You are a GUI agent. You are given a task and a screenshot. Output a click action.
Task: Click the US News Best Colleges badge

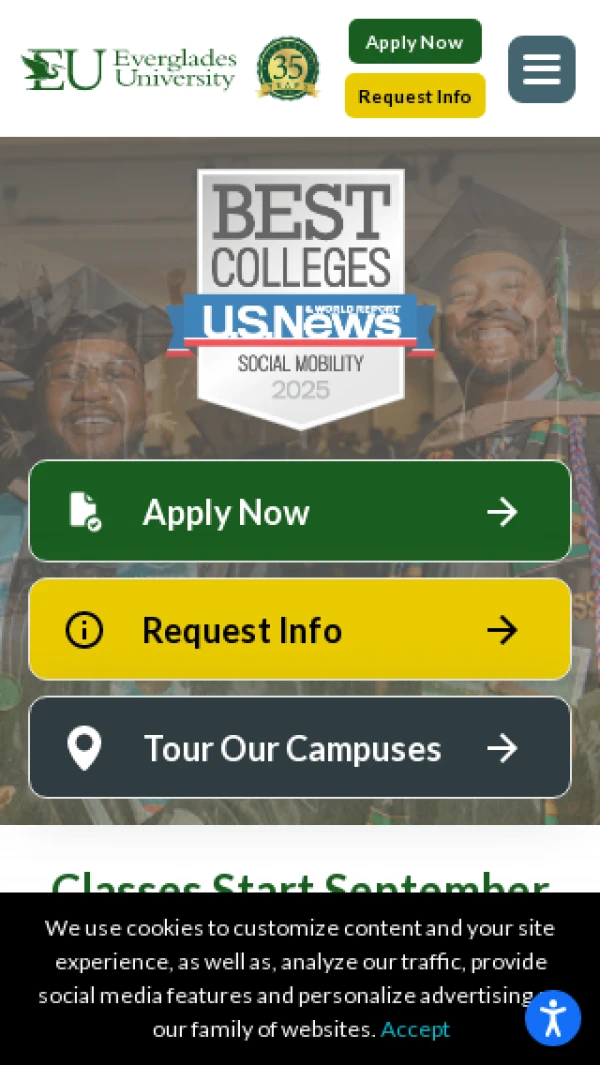click(x=301, y=299)
